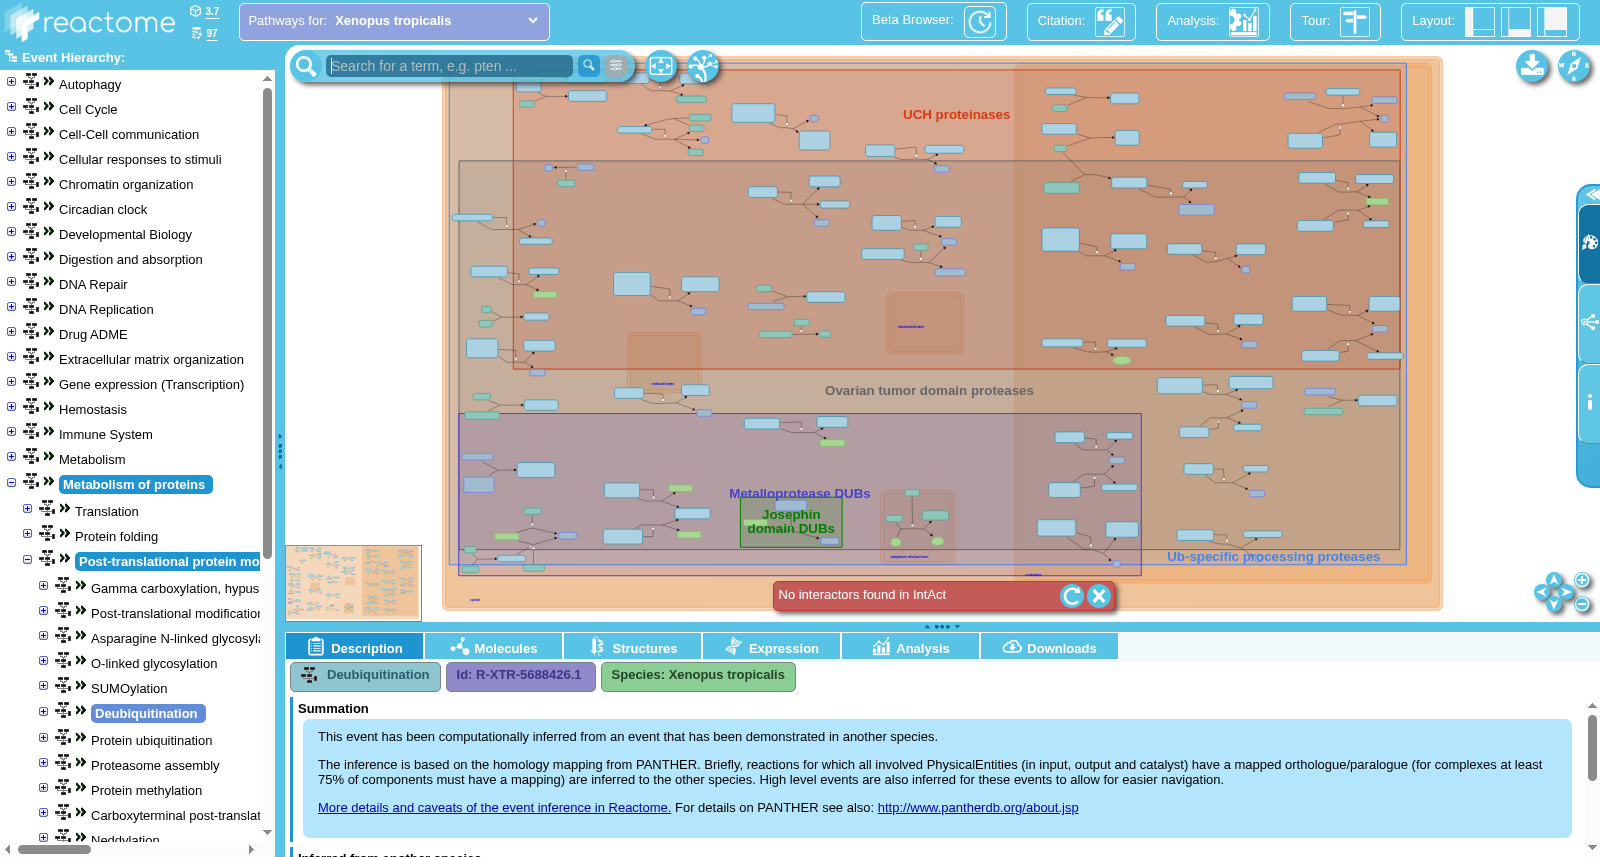
Task: Open the Pathways for species dropdown
Action: tap(394, 21)
